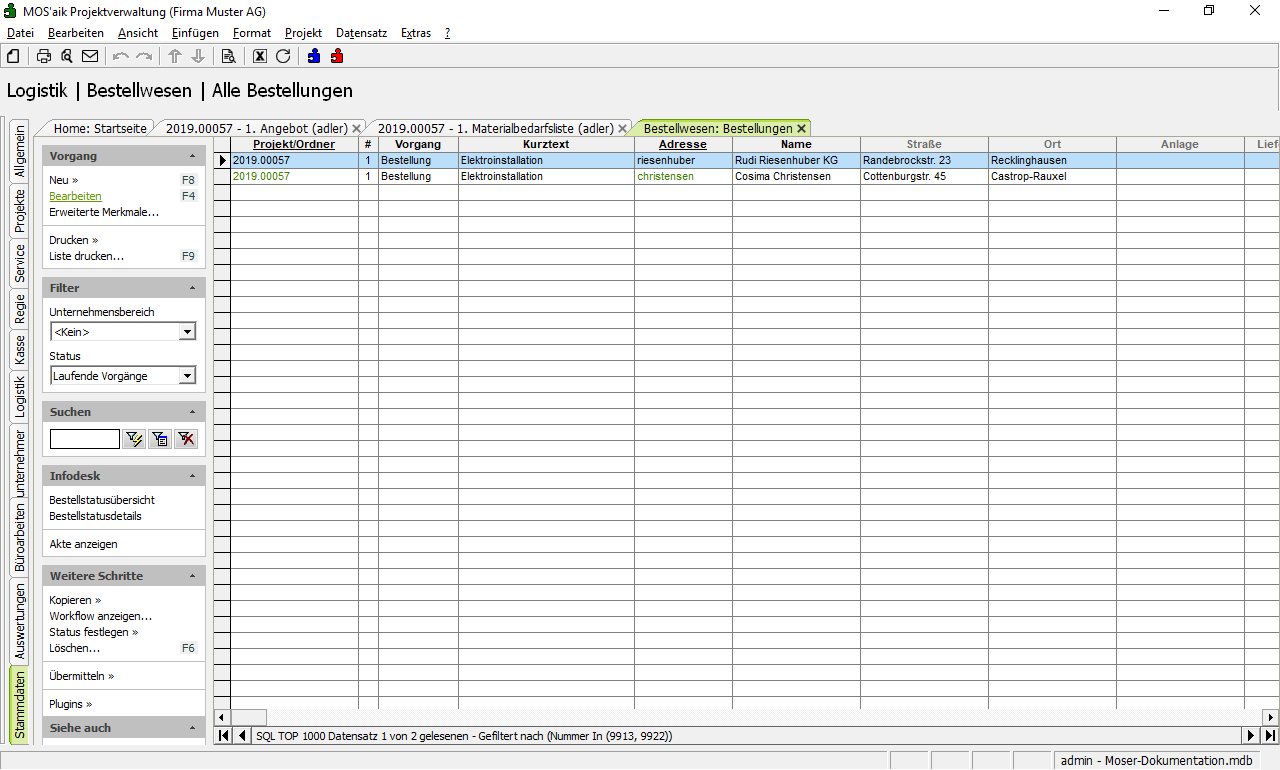The height and width of the screenshot is (770, 1280).
Task: Open the Unternehmensbereich dropdown
Action: pos(186,332)
